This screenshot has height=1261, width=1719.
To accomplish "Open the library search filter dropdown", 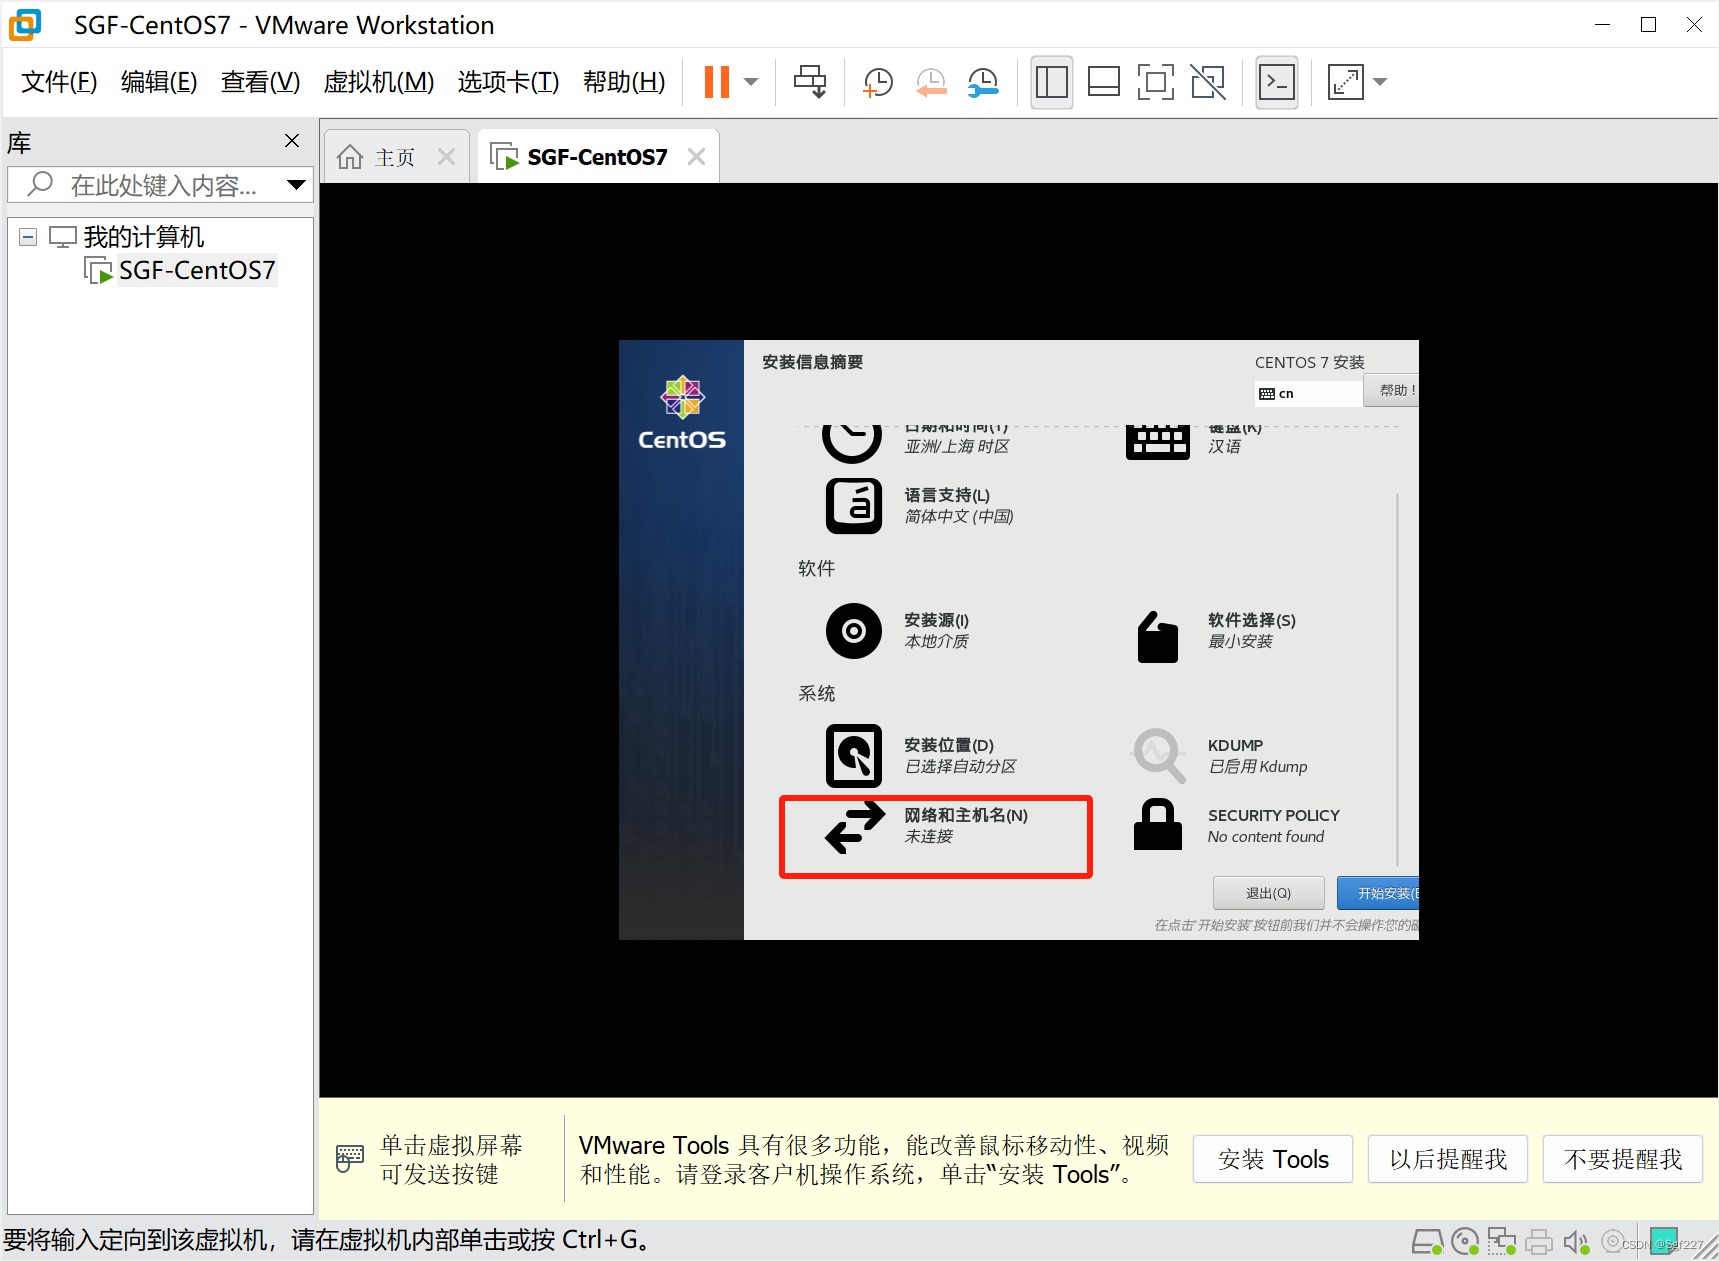I will coord(296,185).
